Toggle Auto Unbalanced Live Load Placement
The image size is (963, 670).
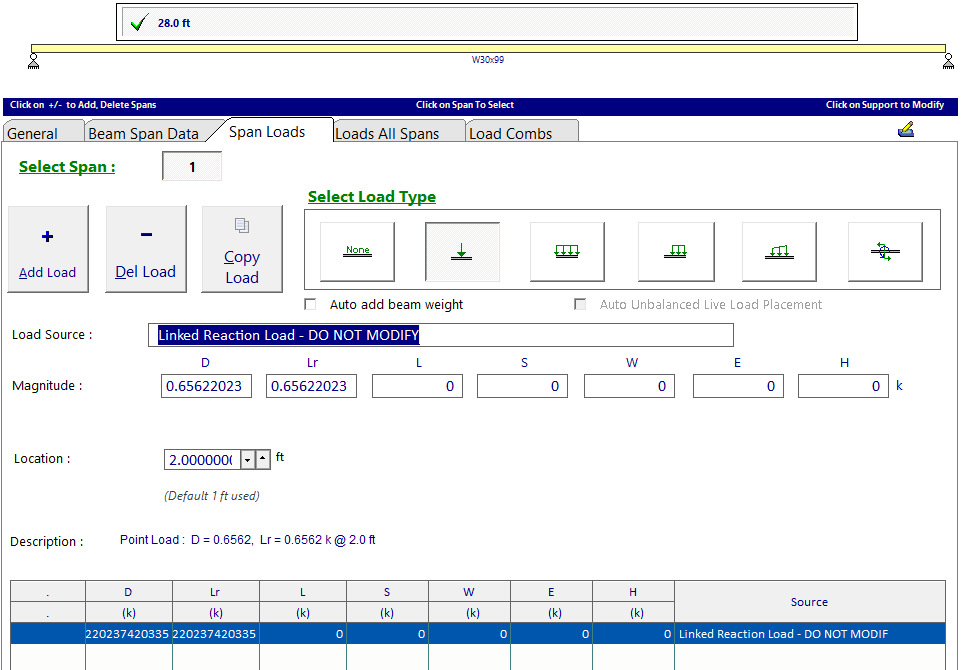tap(580, 305)
